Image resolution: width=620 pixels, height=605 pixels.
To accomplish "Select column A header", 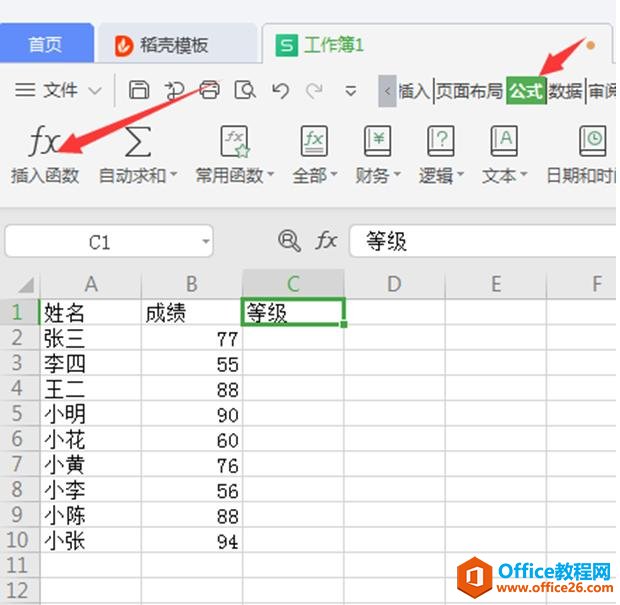I will coord(91,284).
